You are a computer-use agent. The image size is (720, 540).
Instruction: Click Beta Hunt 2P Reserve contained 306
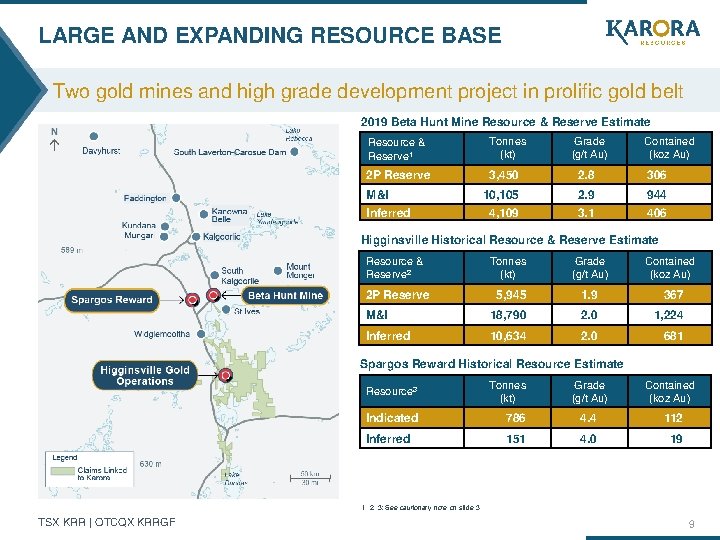[x=656, y=175]
